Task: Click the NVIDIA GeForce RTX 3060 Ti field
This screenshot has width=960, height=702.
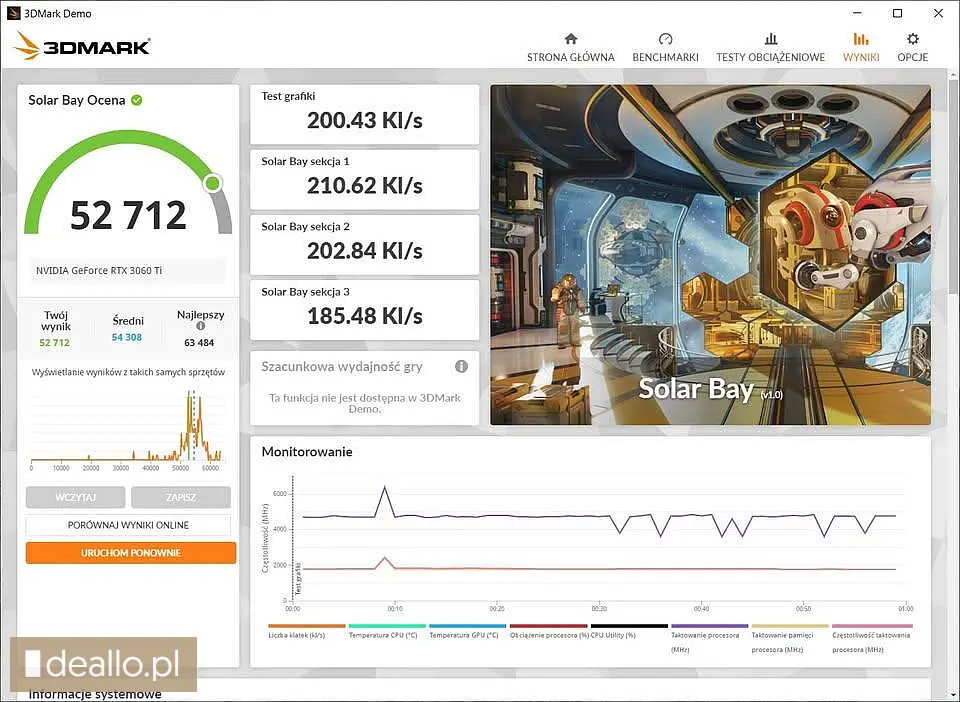Action: pos(127,270)
